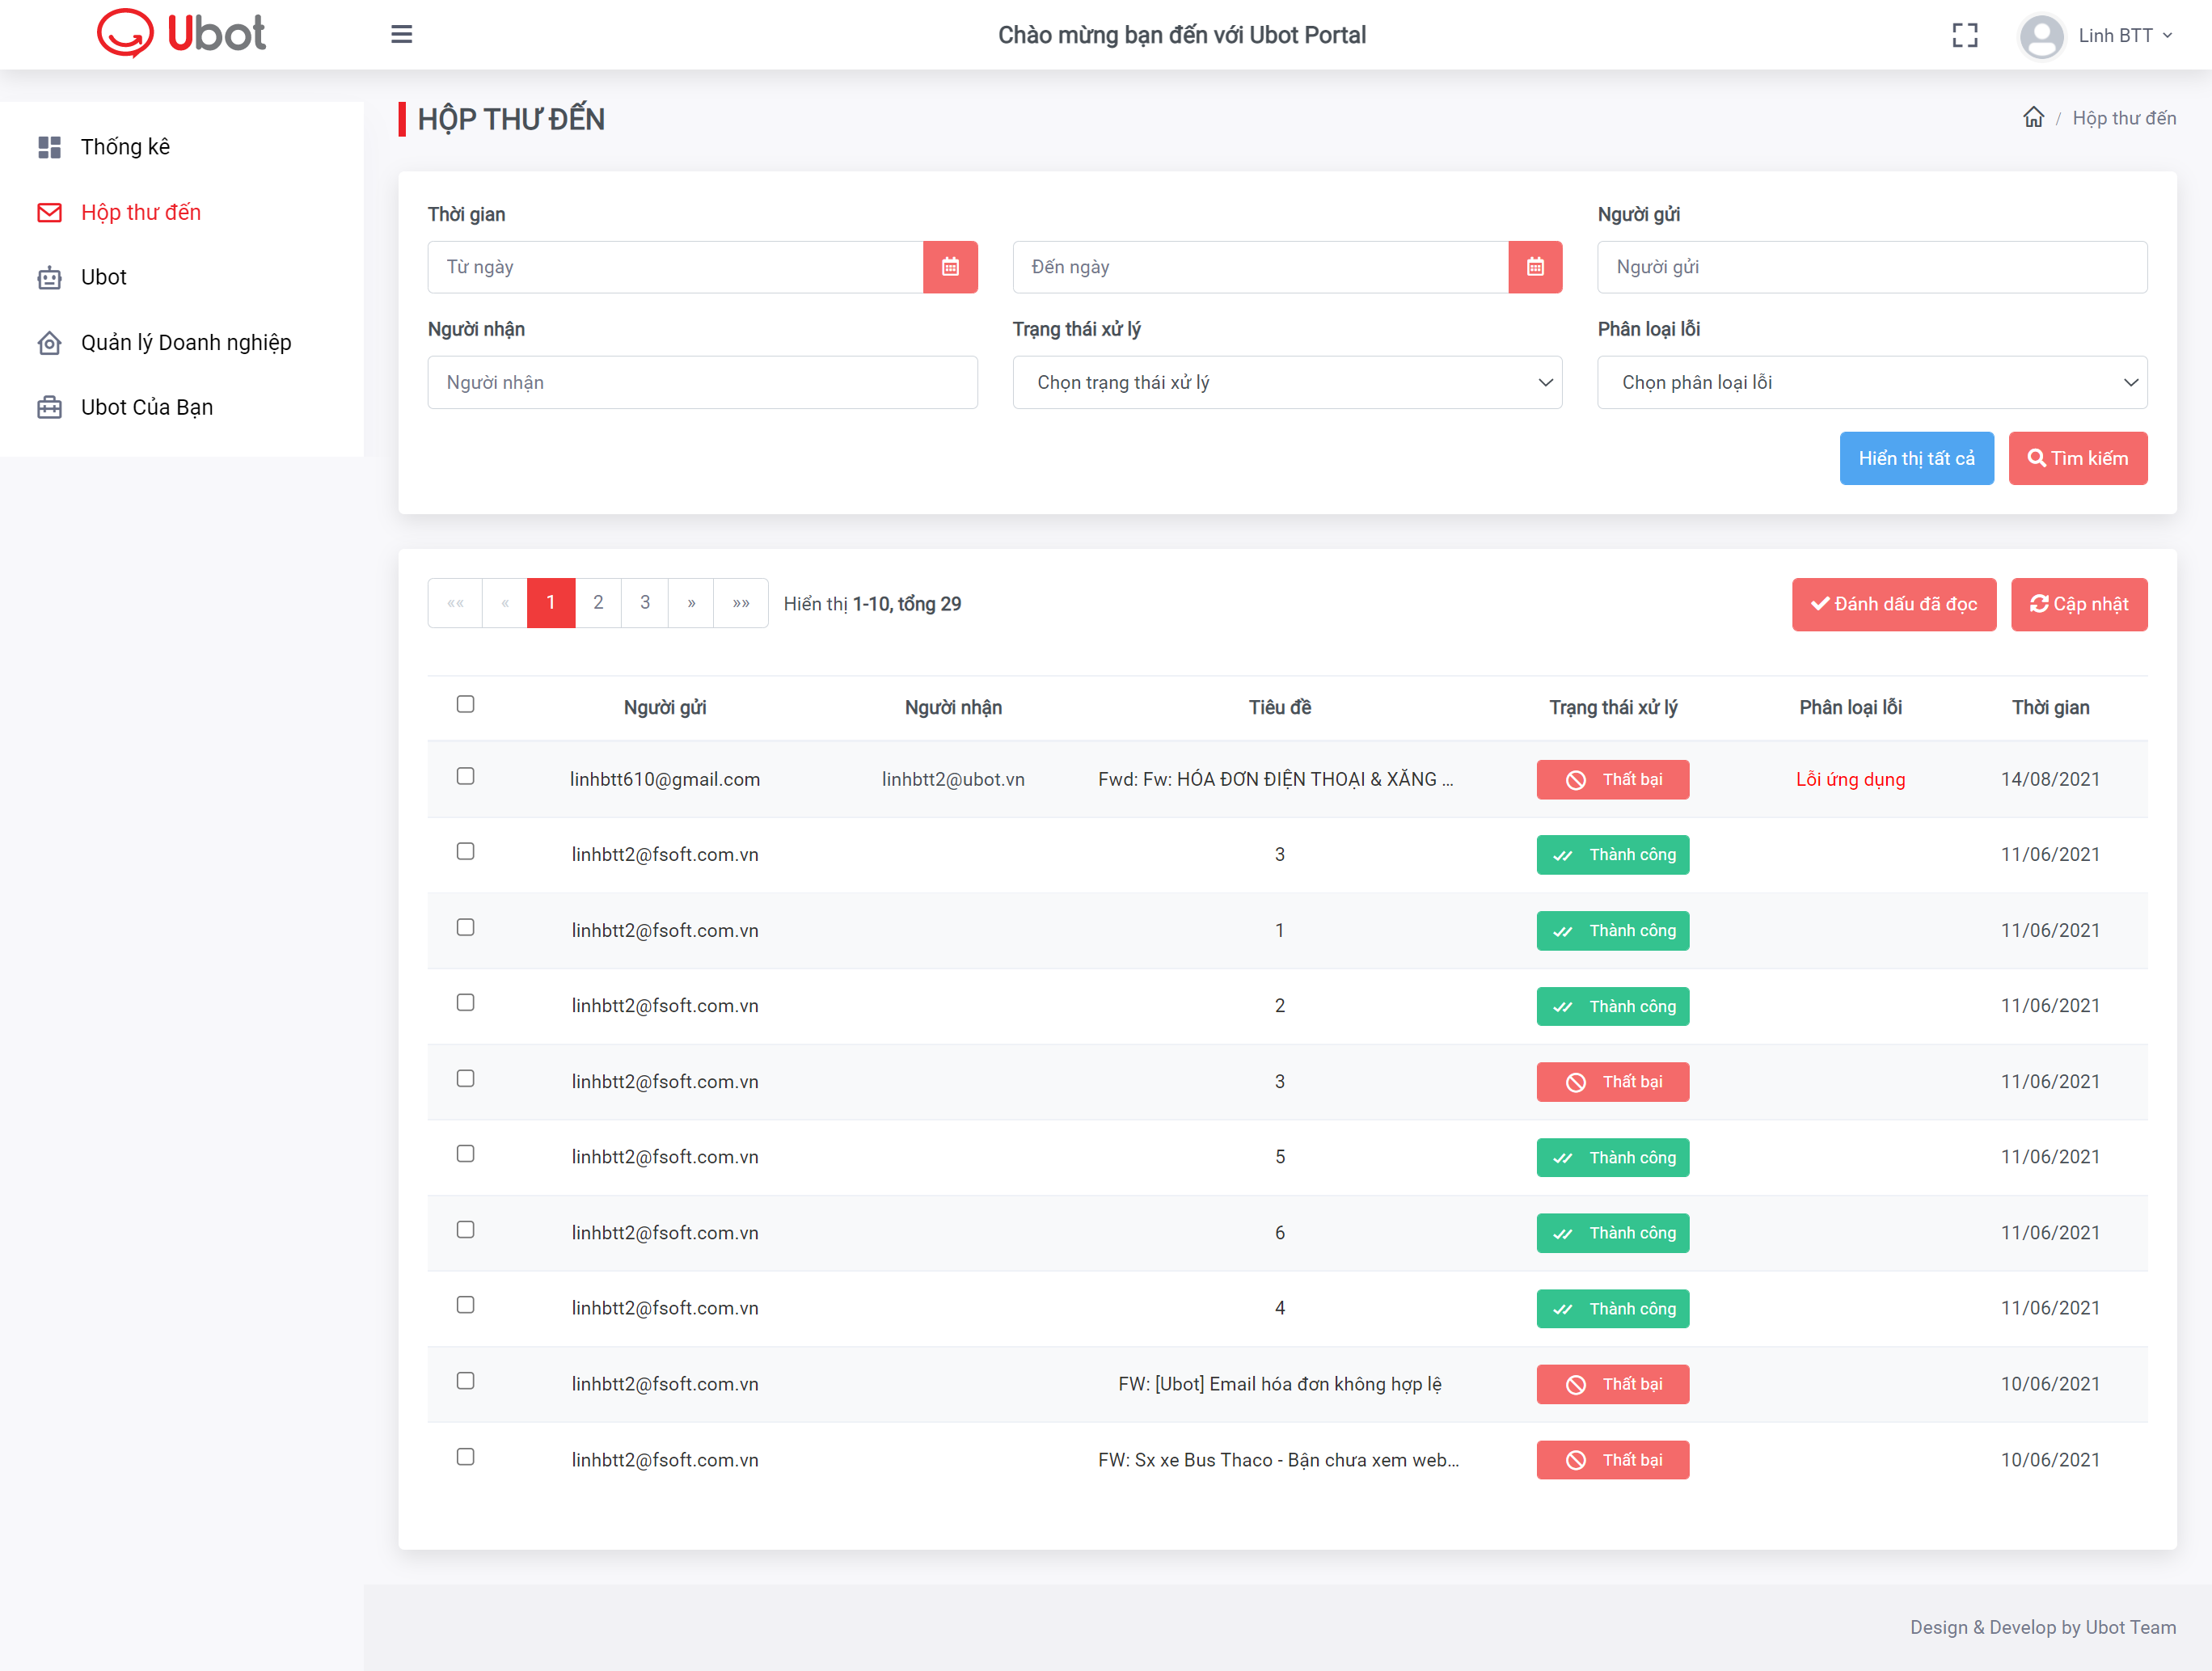Go to first page arrows
The width and height of the screenshot is (2212, 1671).
(455, 602)
